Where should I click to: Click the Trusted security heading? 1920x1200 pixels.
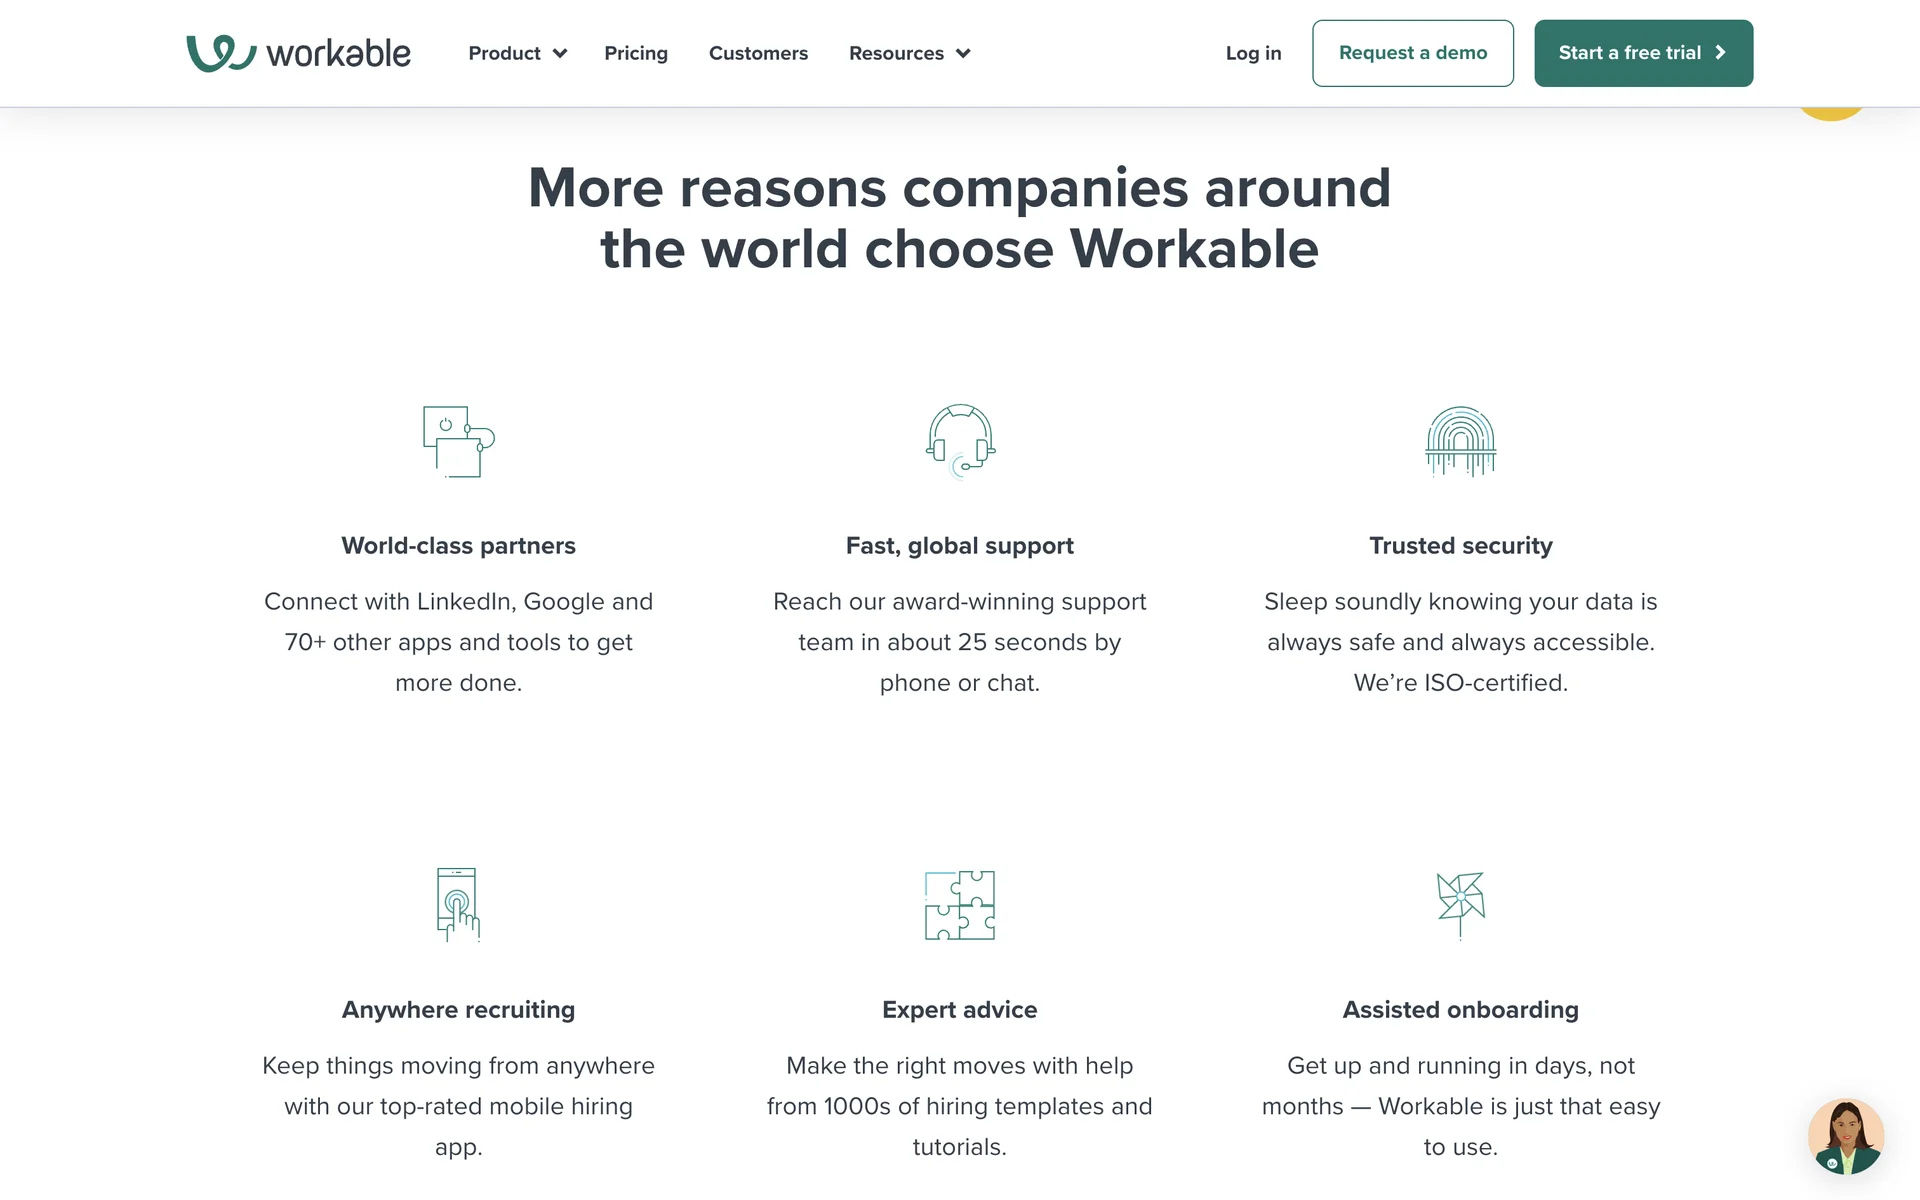1460,546
